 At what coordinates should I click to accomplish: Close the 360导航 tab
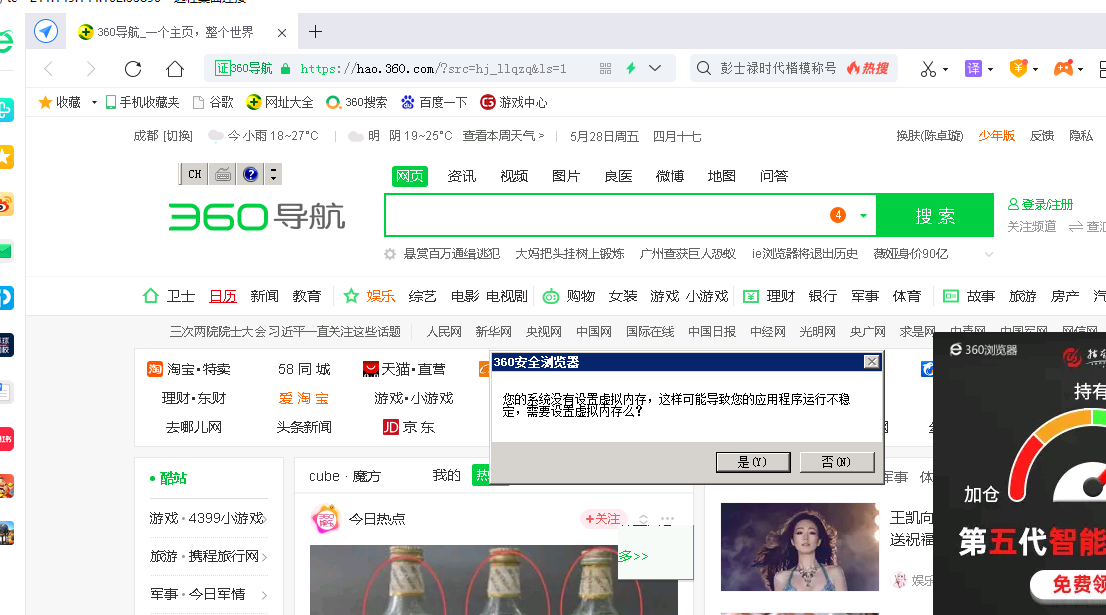click(281, 32)
